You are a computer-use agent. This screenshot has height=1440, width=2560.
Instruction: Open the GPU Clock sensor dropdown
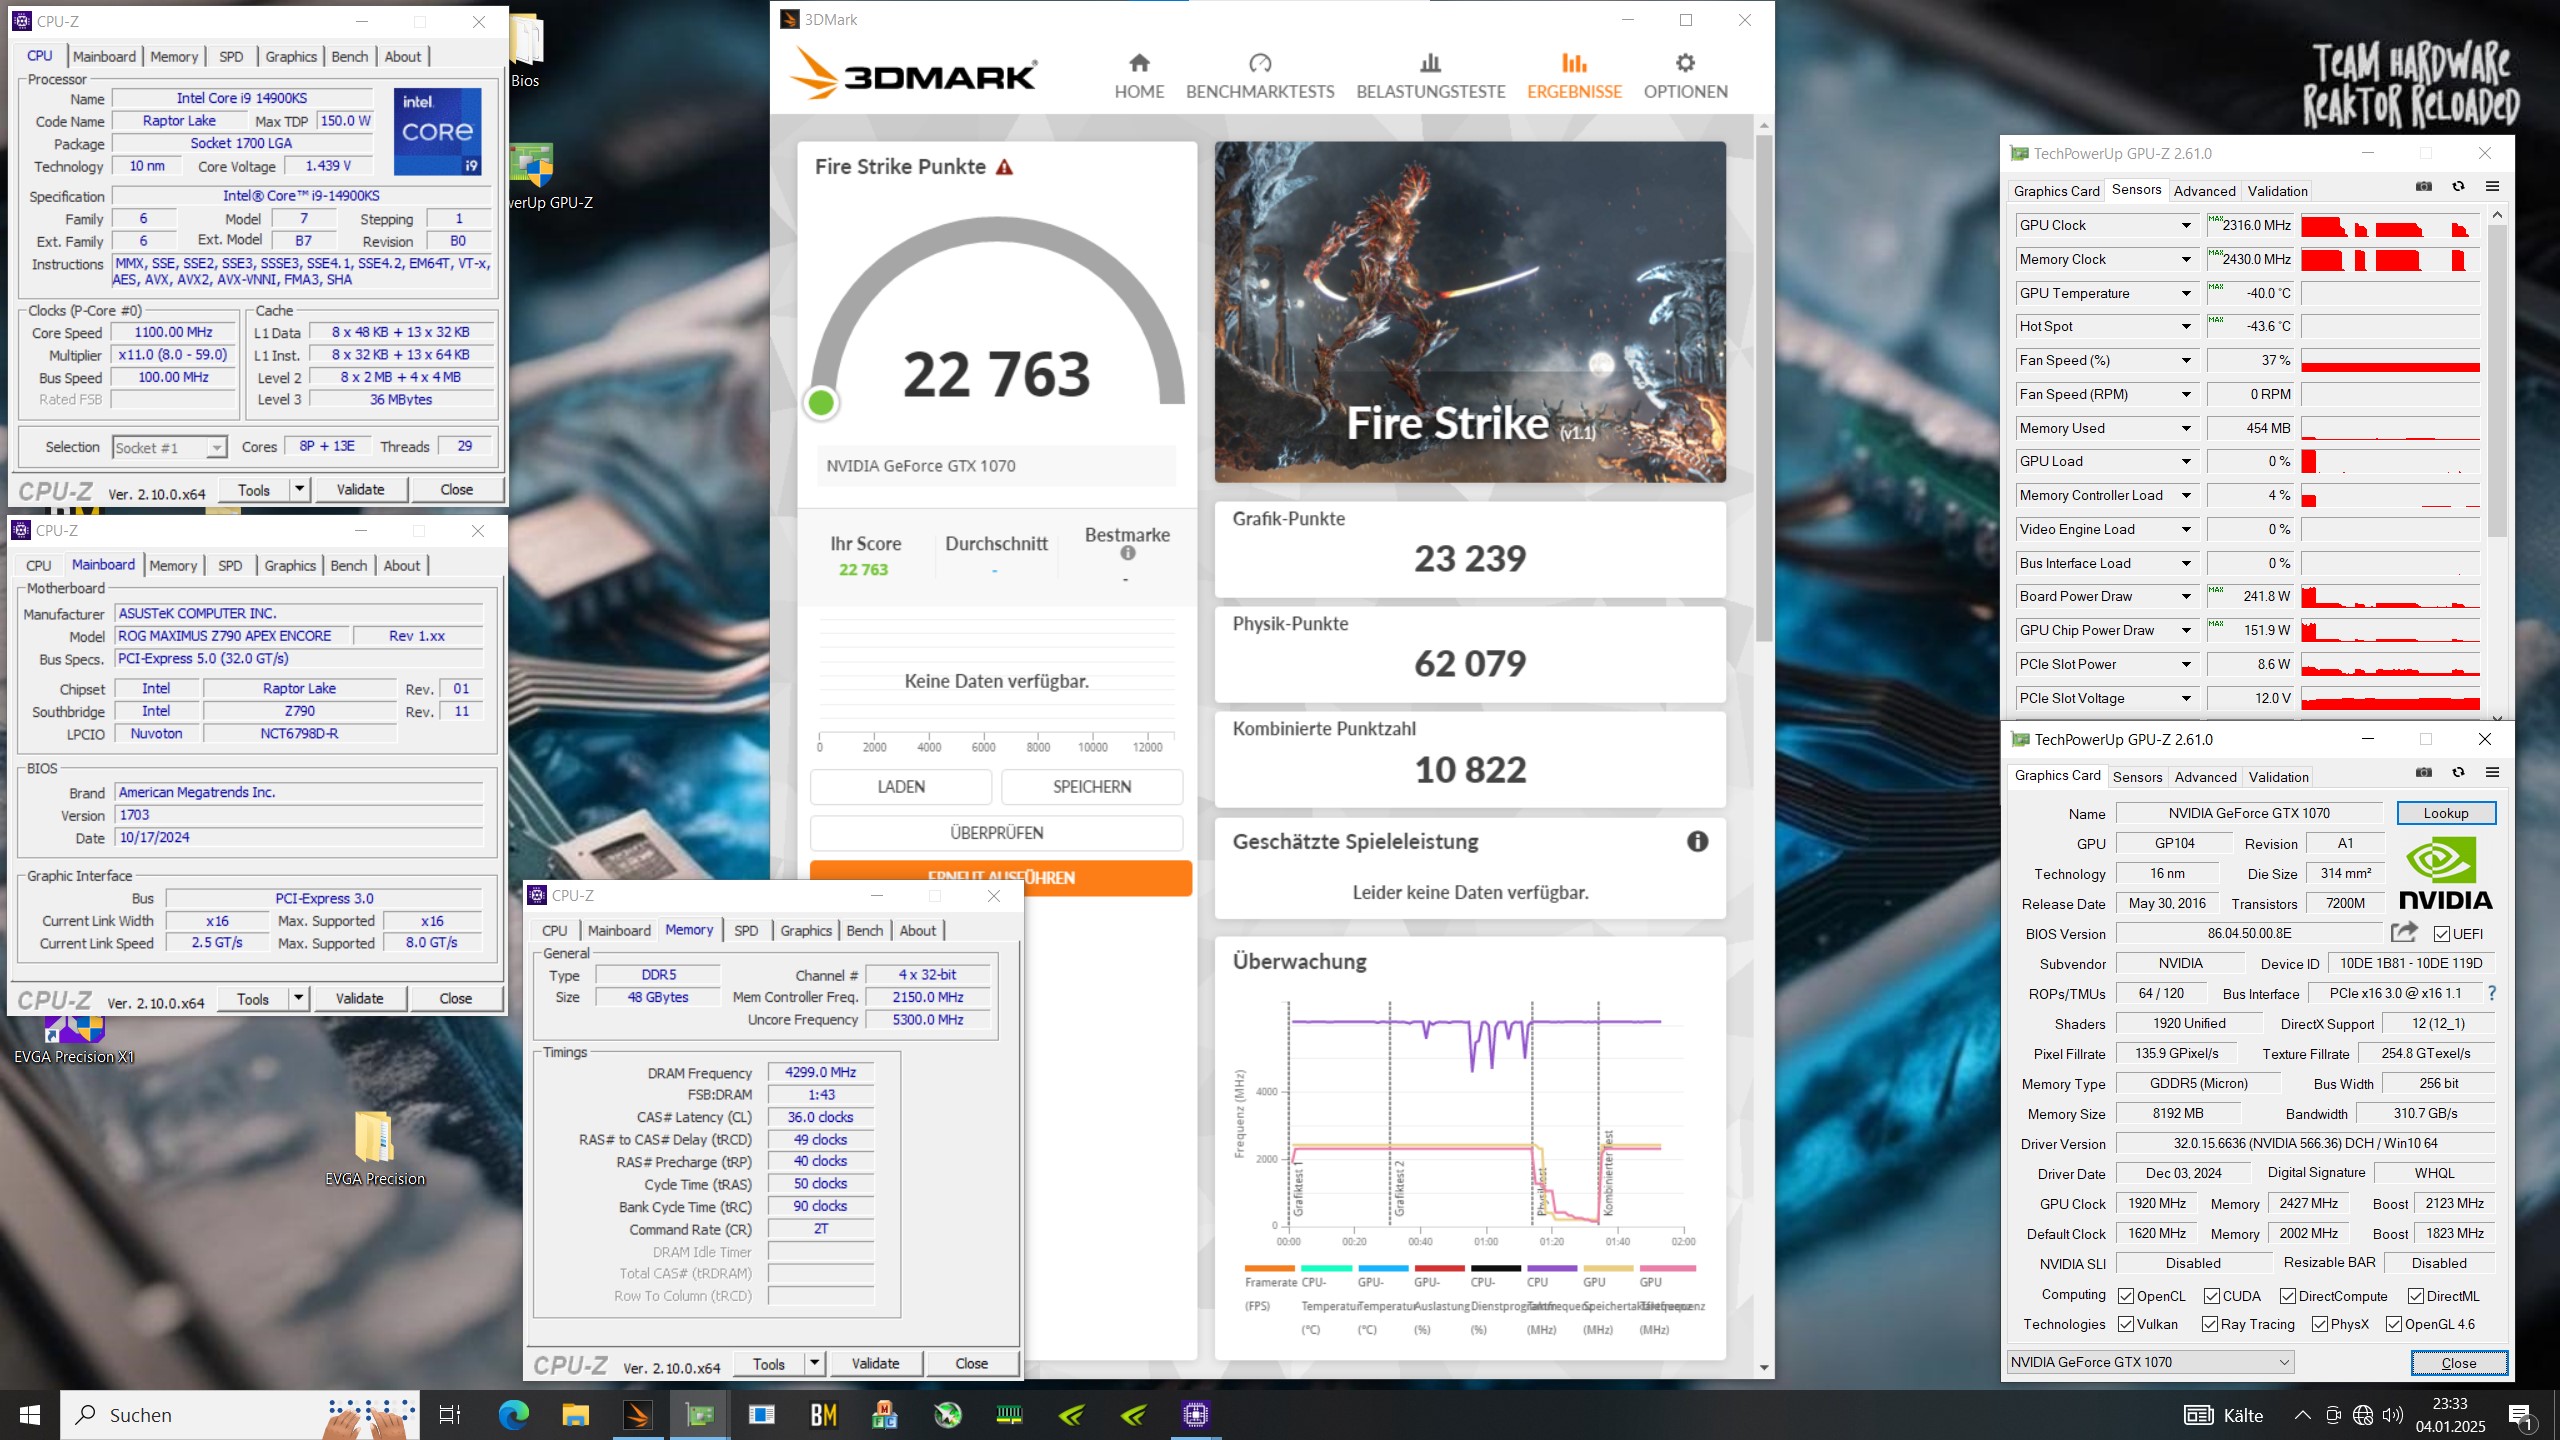(x=2186, y=225)
